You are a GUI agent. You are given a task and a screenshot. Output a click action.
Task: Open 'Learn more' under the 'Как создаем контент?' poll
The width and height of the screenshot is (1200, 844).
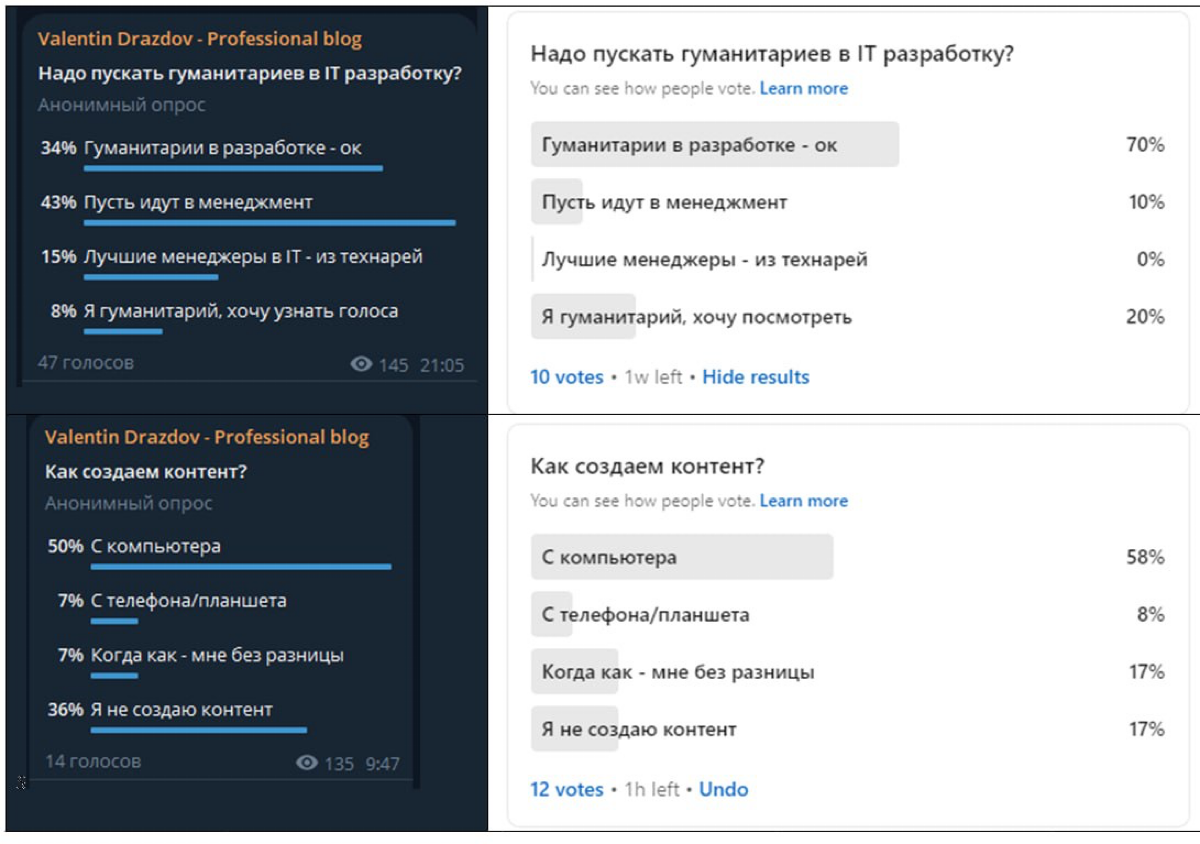tap(804, 500)
